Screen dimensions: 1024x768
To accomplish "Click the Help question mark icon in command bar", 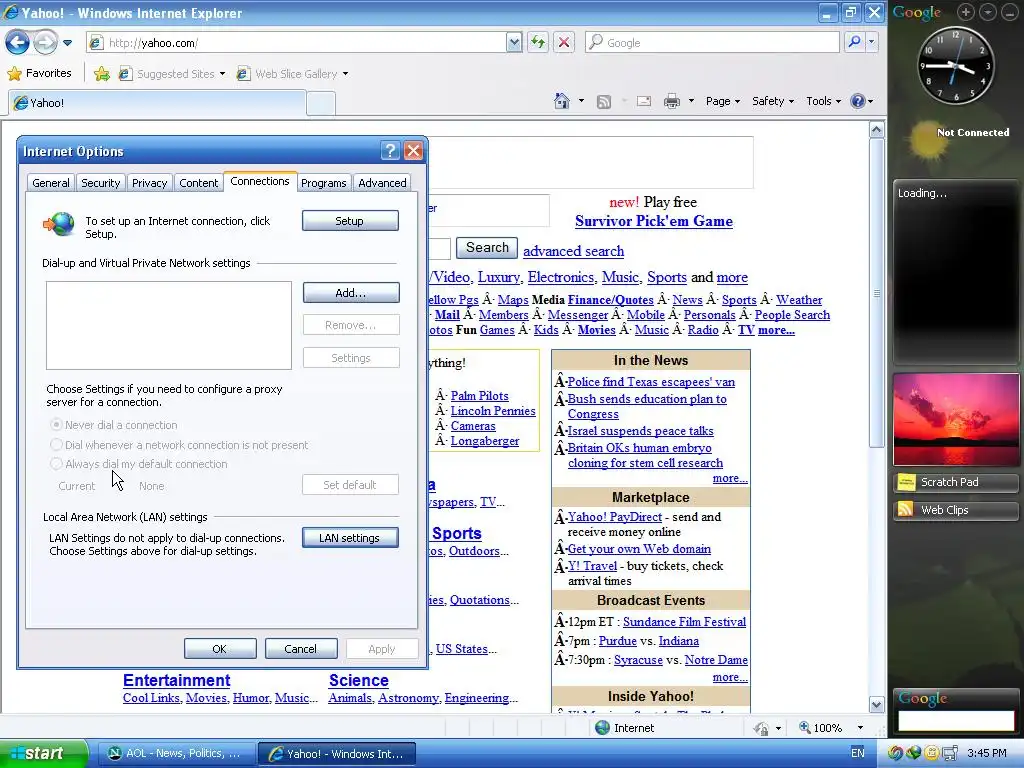I will pyautogui.click(x=858, y=101).
